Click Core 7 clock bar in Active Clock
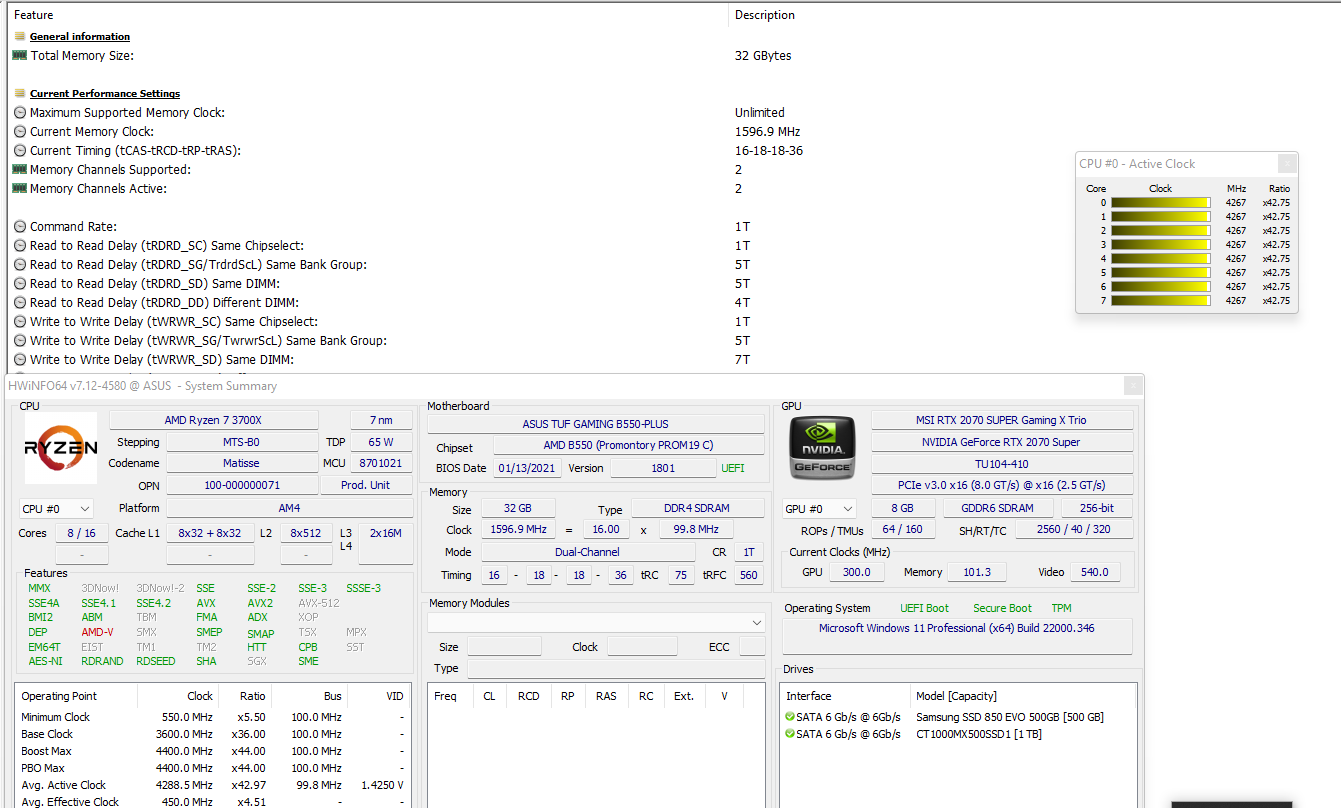The height and width of the screenshot is (808, 1341). 1160,301
